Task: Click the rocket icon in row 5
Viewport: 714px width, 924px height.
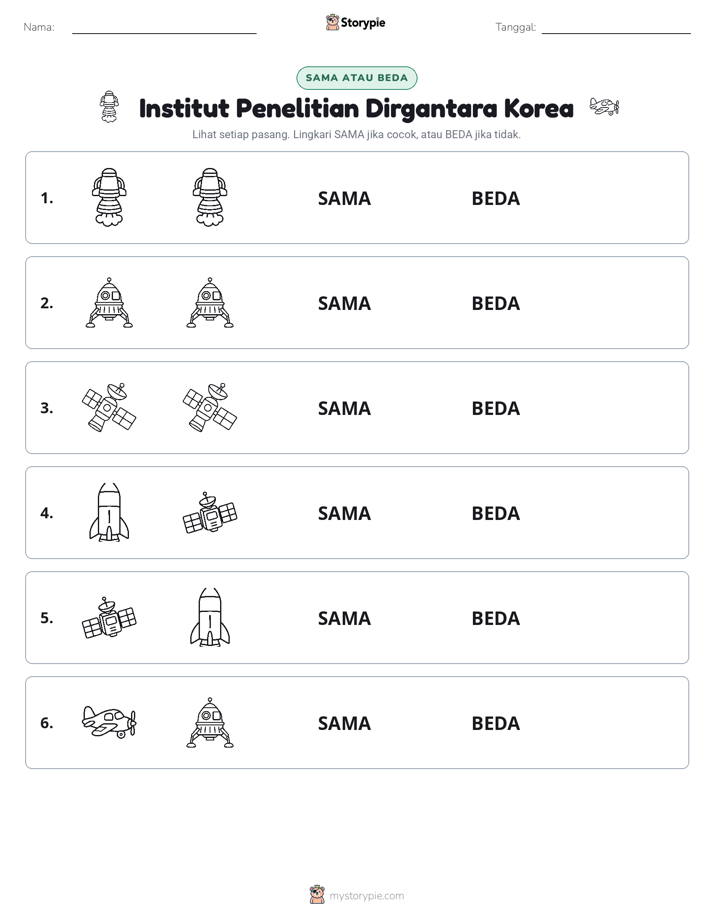Action: coord(210,617)
